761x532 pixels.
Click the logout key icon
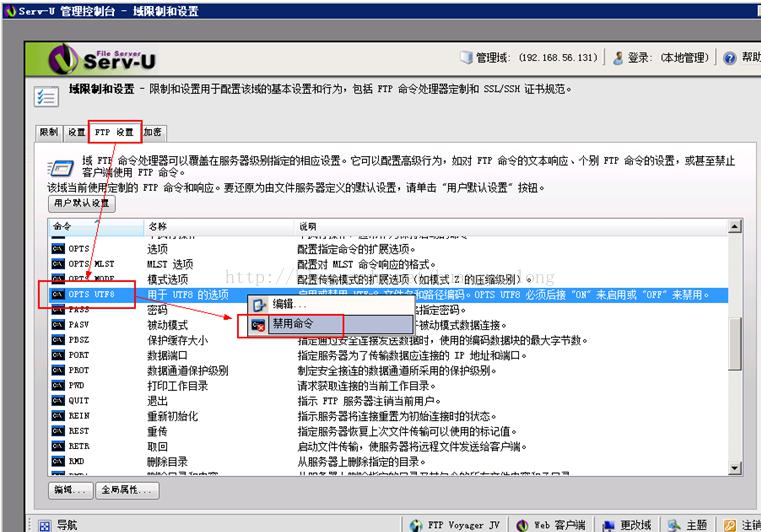coord(730,525)
